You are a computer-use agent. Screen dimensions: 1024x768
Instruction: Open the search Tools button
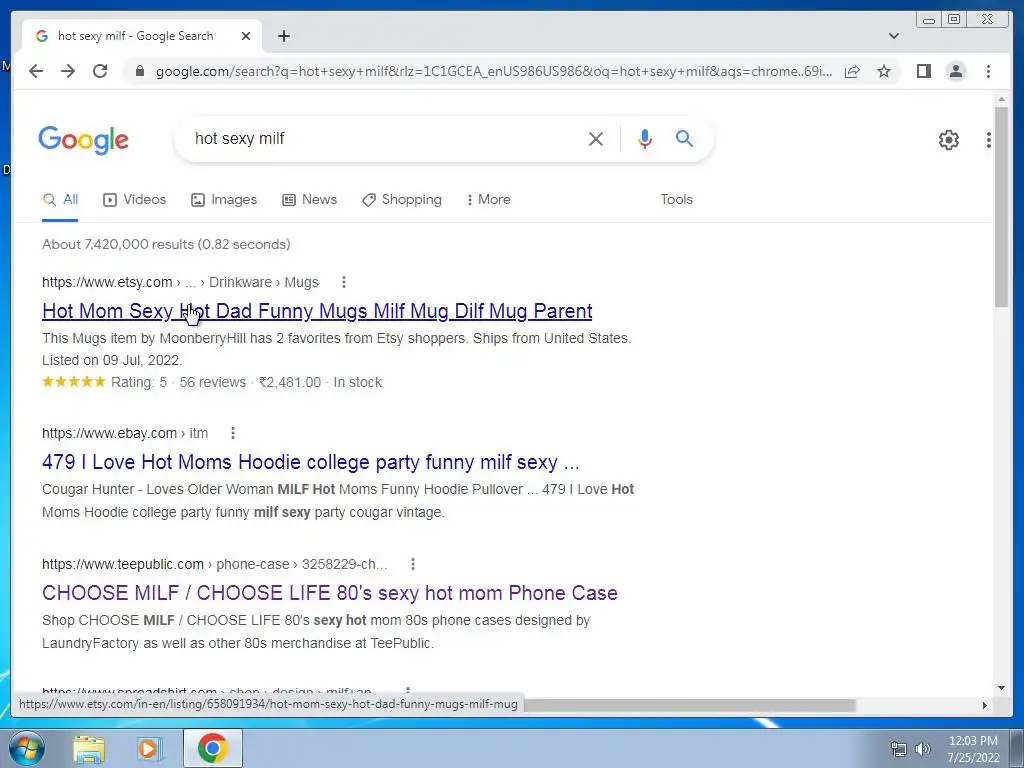677,200
